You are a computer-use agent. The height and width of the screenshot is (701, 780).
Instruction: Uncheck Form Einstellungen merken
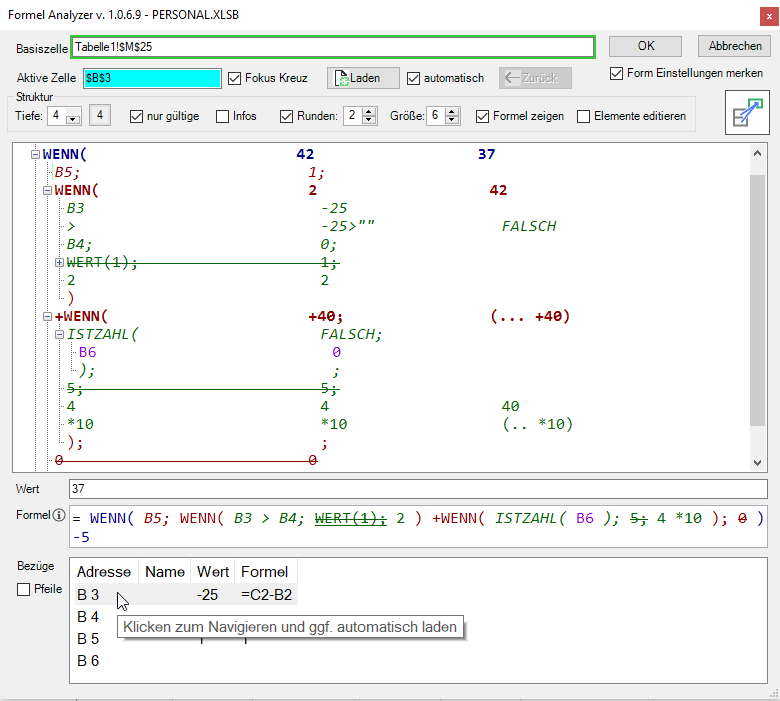pos(616,73)
